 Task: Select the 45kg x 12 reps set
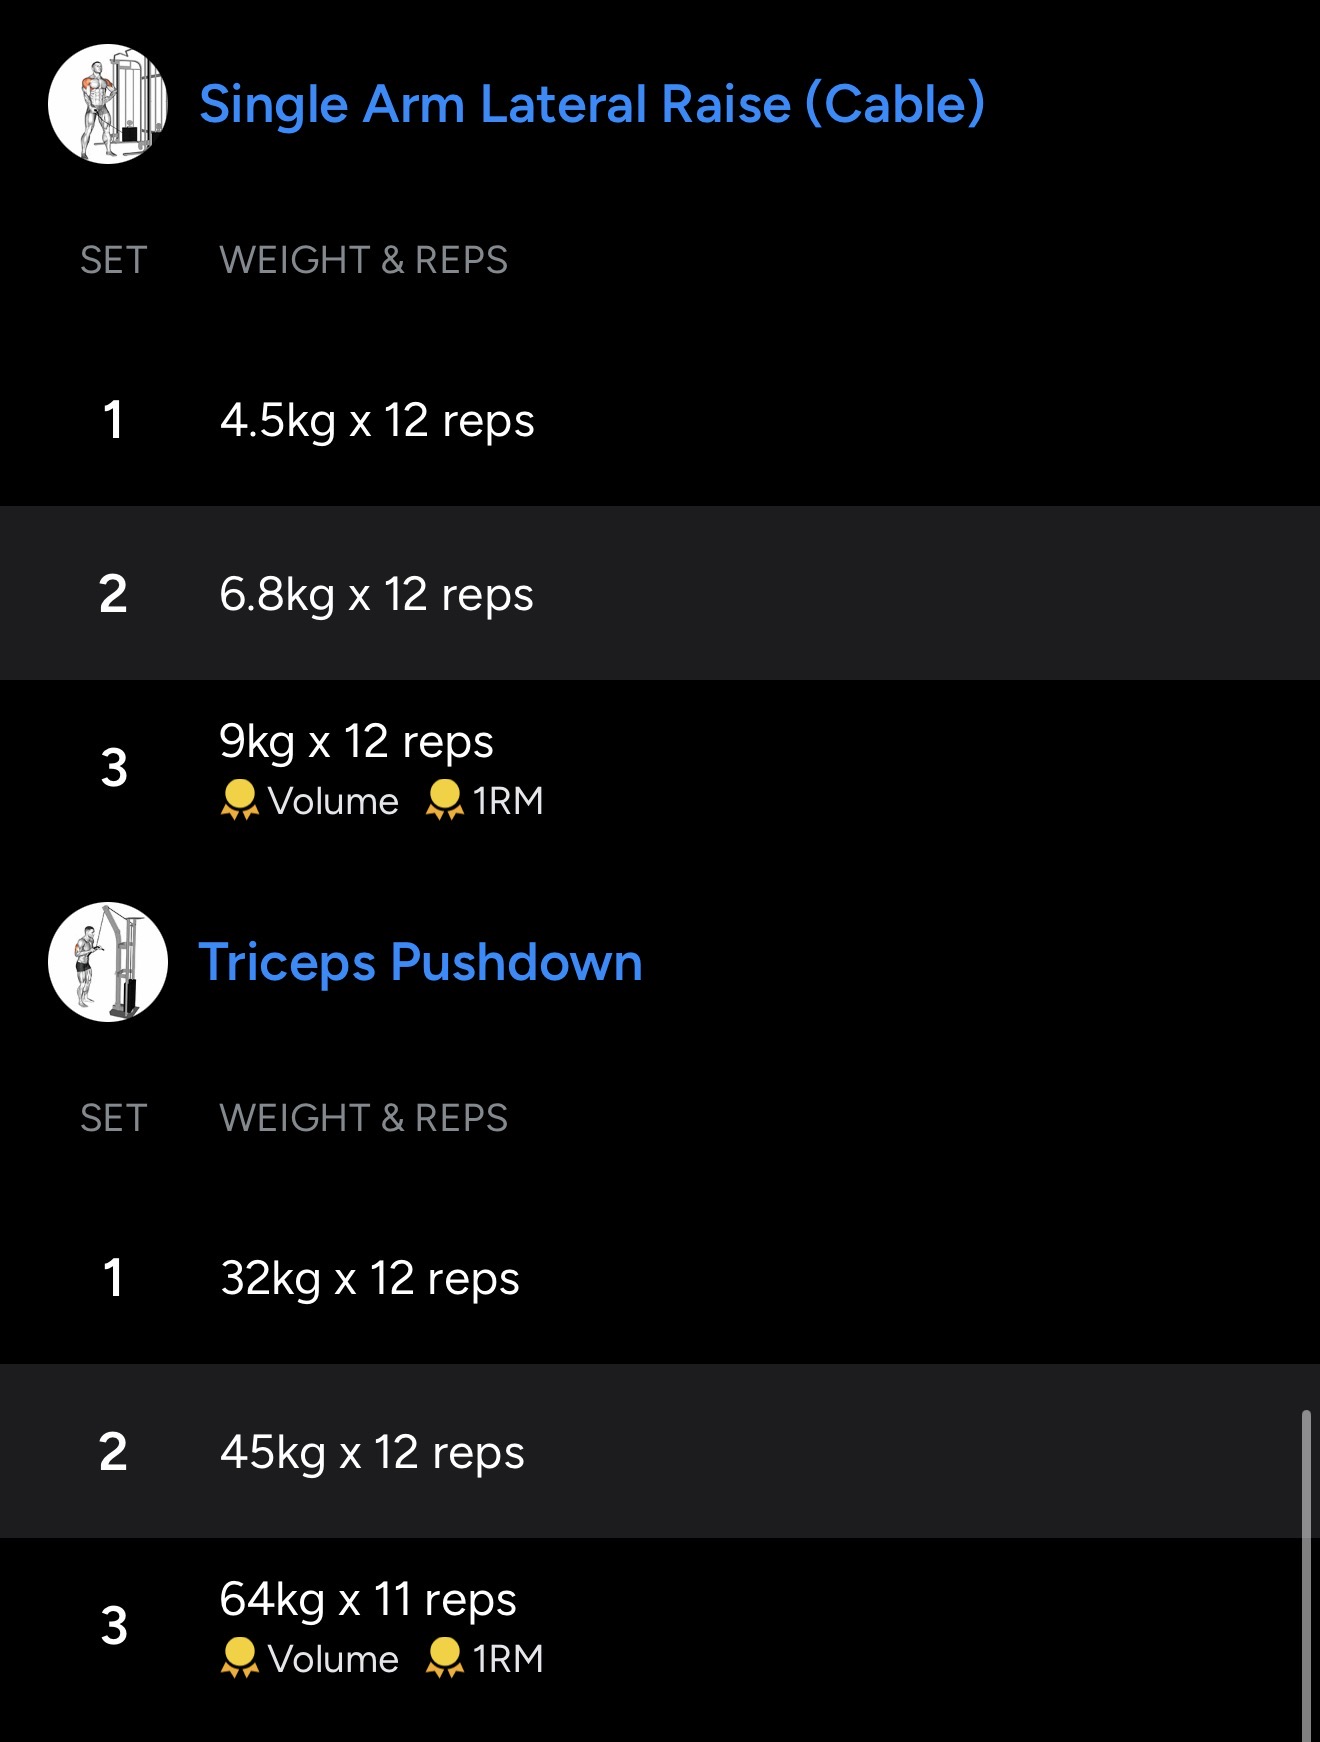click(x=372, y=1452)
